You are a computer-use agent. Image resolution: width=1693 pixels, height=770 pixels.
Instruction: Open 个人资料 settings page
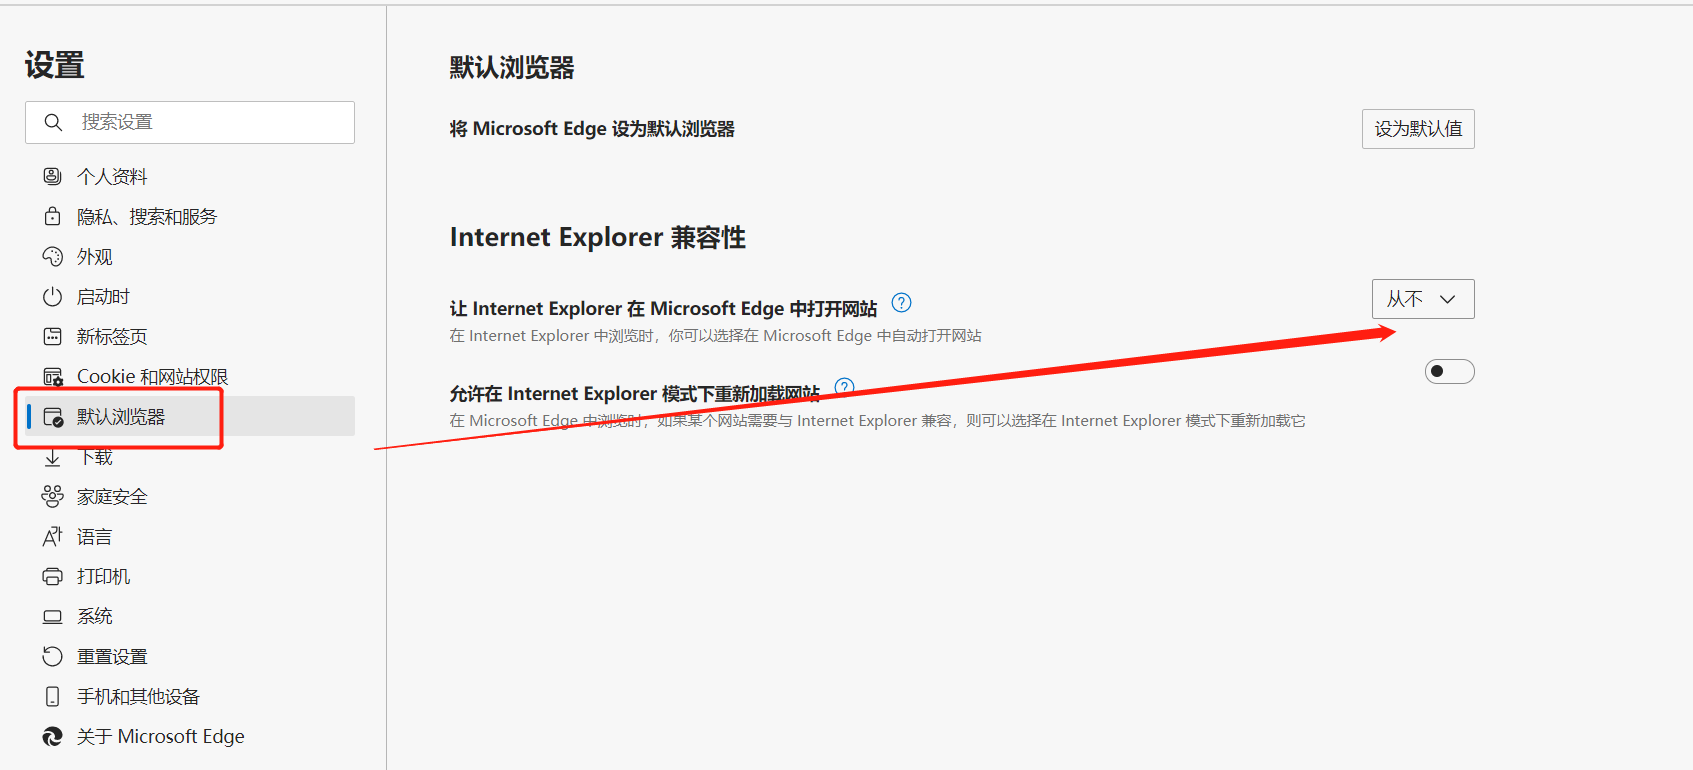pyautogui.click(x=190, y=176)
